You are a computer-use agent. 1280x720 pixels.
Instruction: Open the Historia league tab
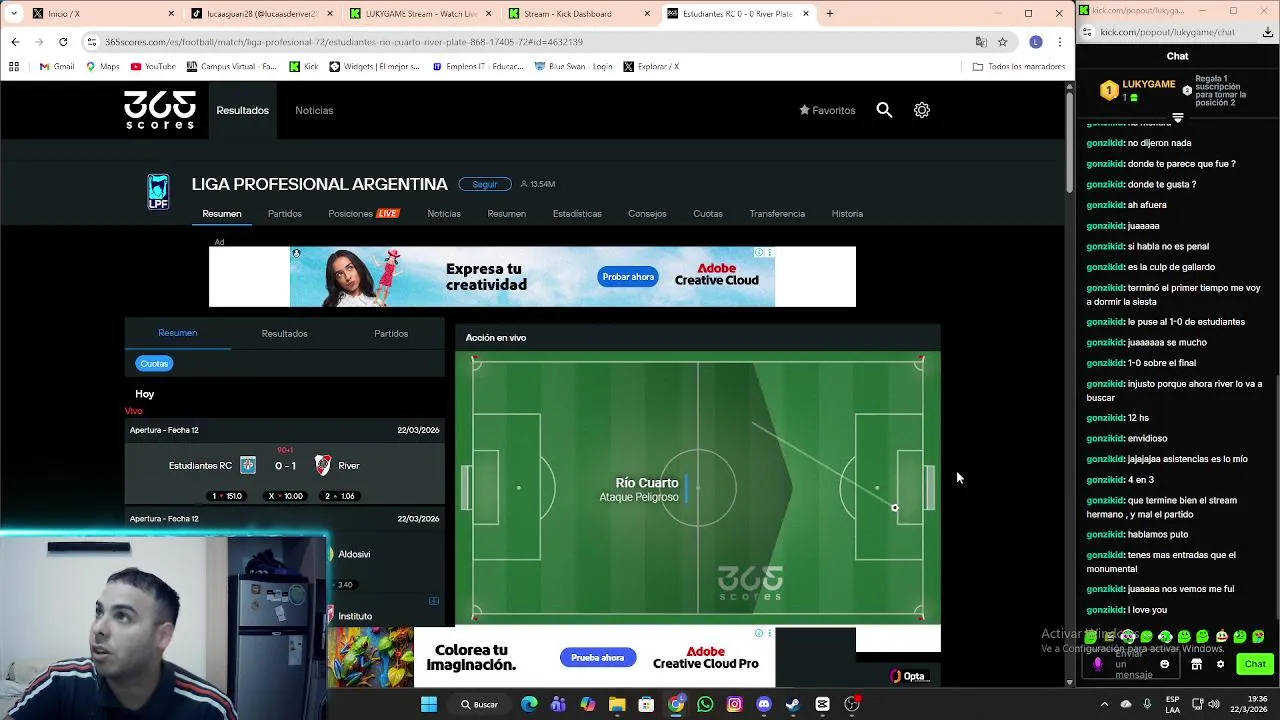[x=847, y=214]
